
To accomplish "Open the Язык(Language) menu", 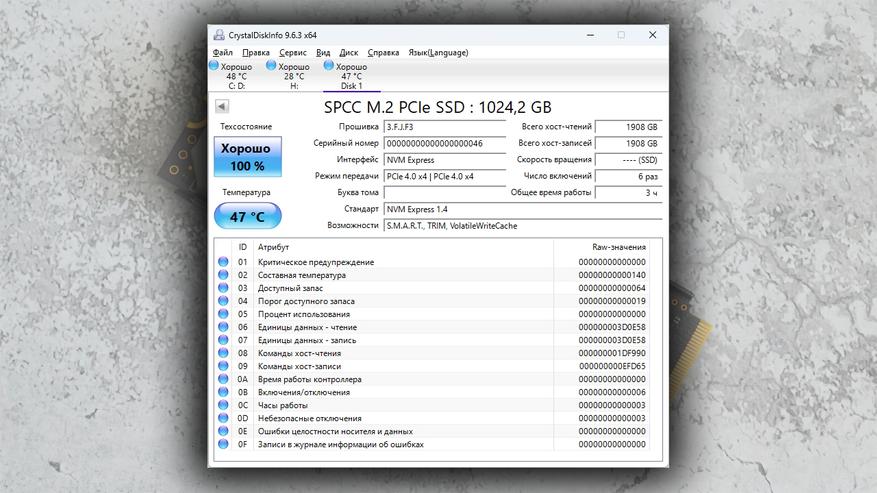I will (x=438, y=53).
